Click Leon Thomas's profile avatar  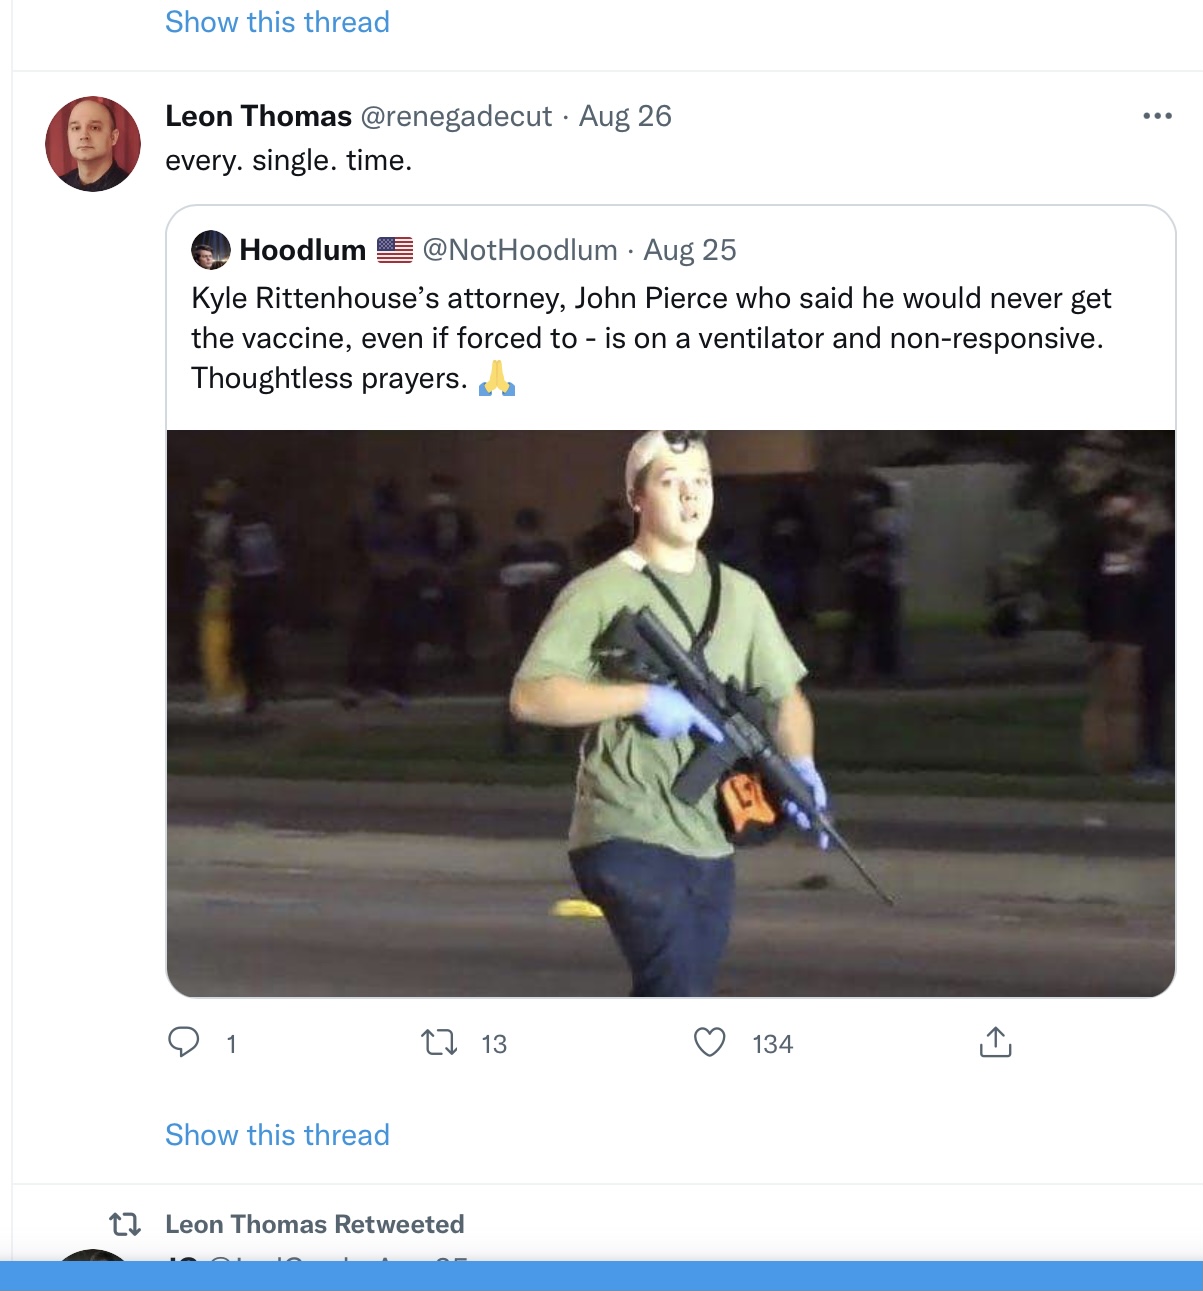(x=93, y=144)
